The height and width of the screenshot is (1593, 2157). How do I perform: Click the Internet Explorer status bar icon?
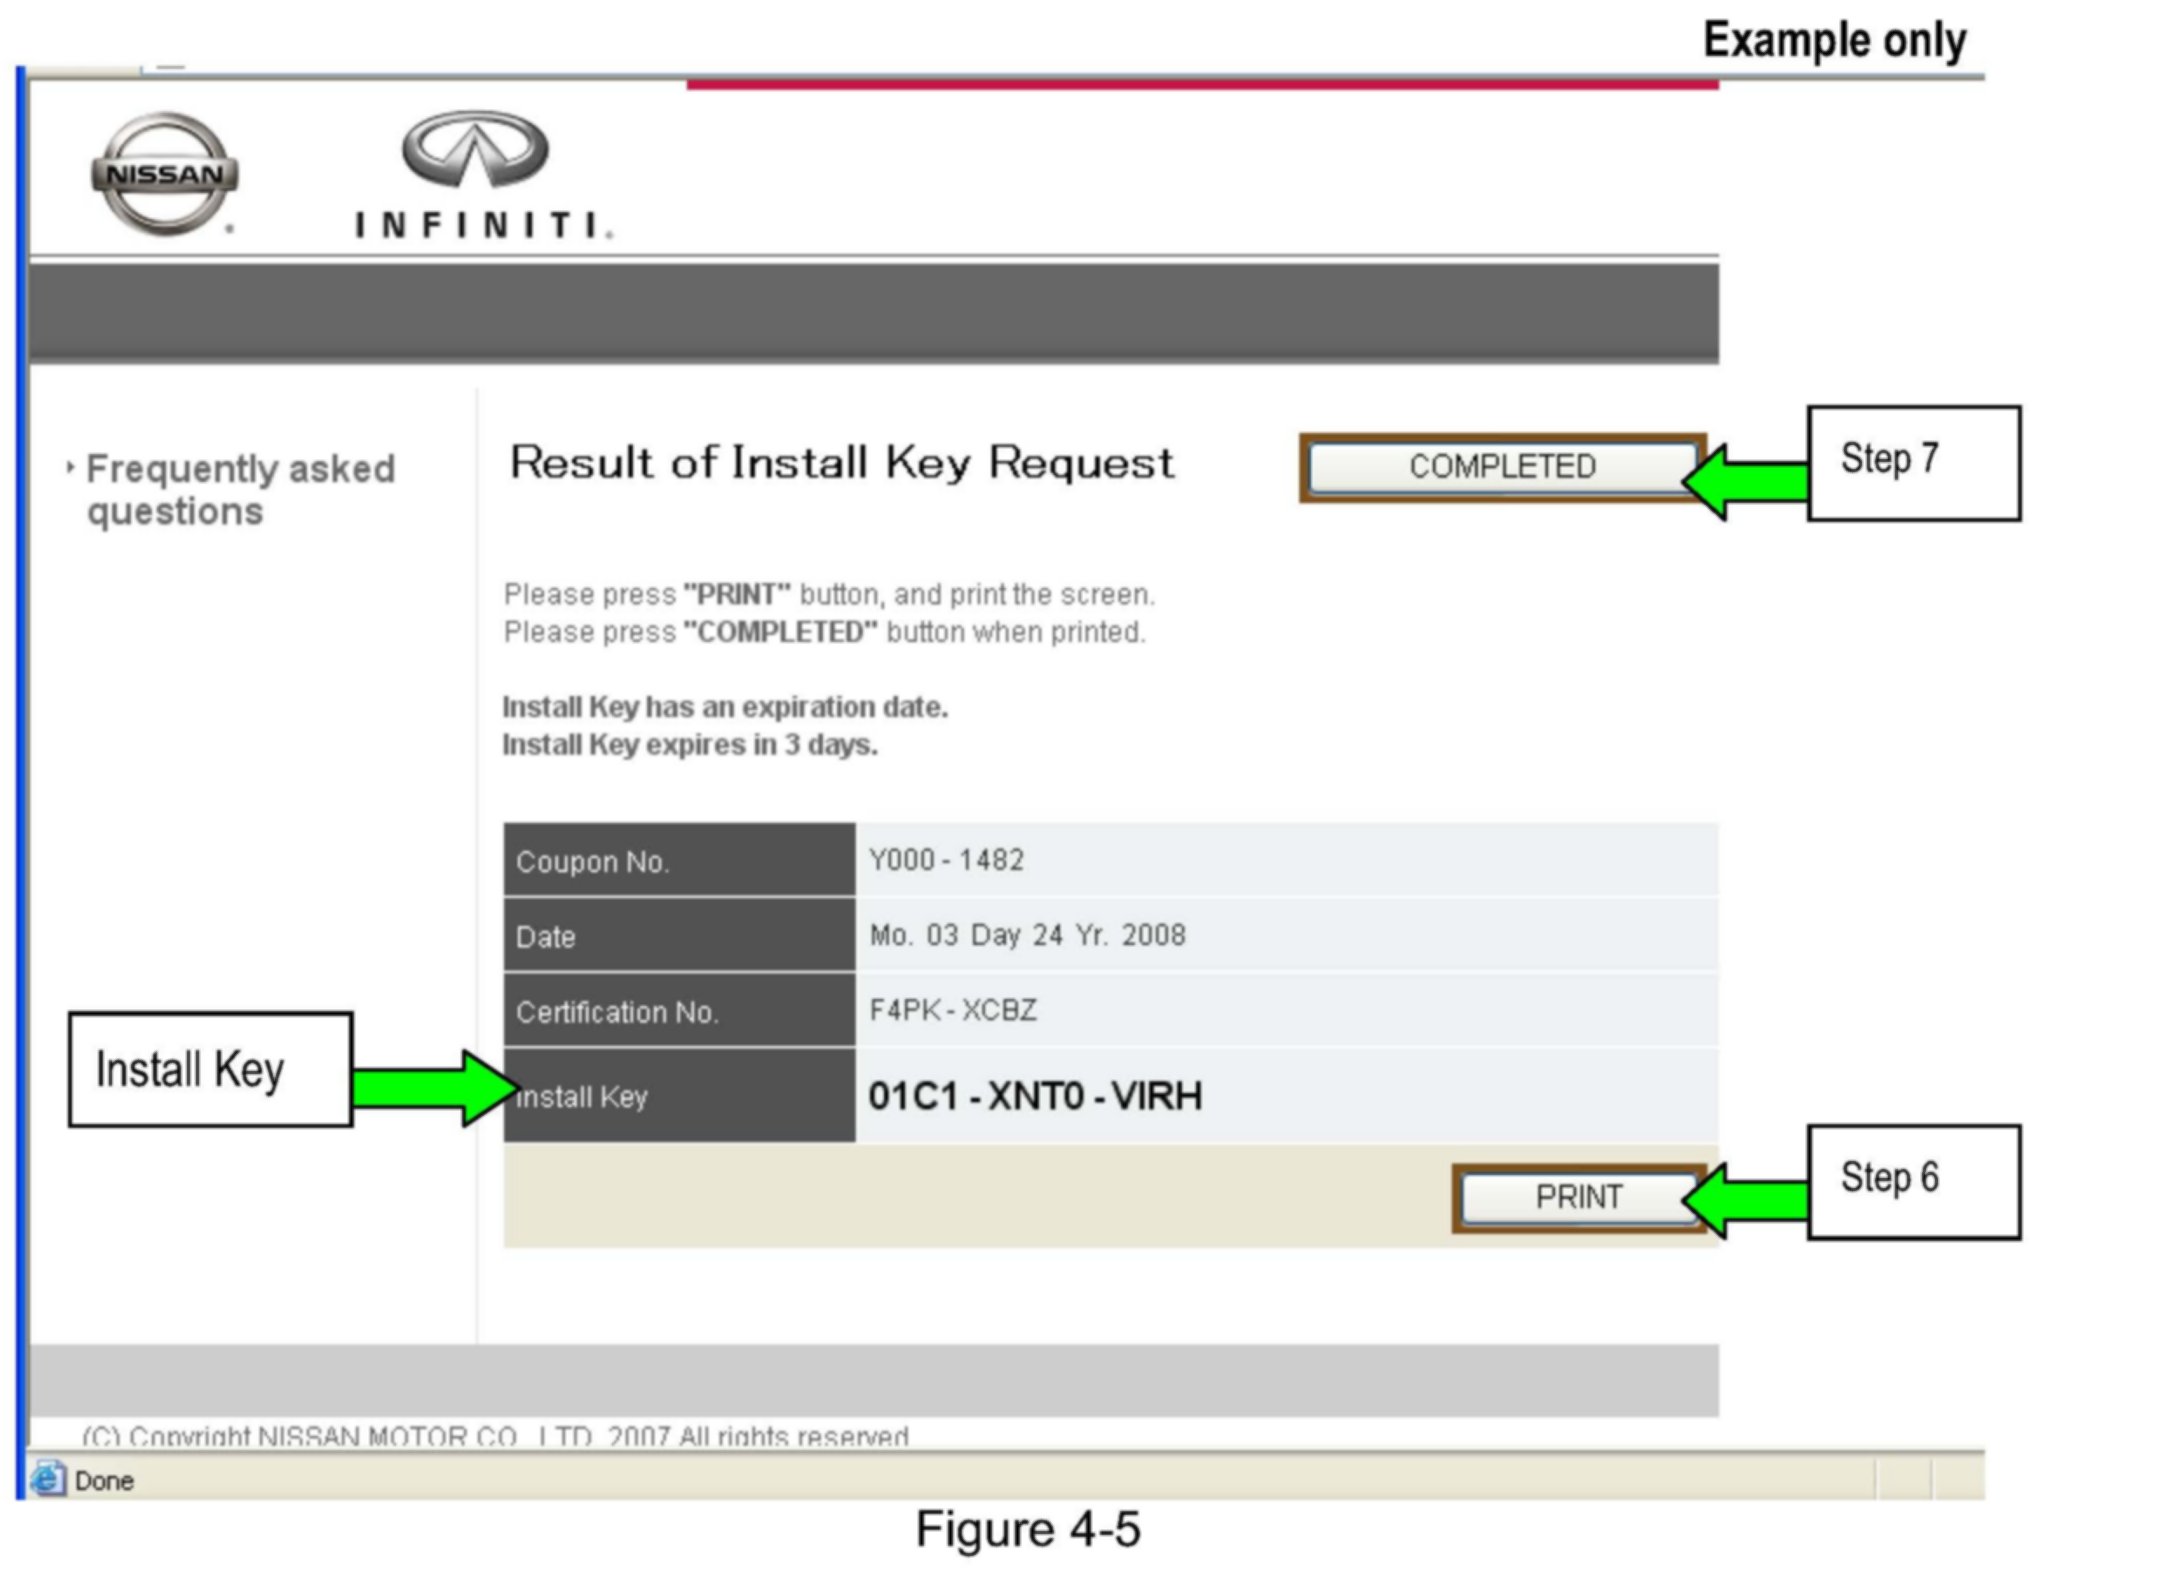point(47,1478)
